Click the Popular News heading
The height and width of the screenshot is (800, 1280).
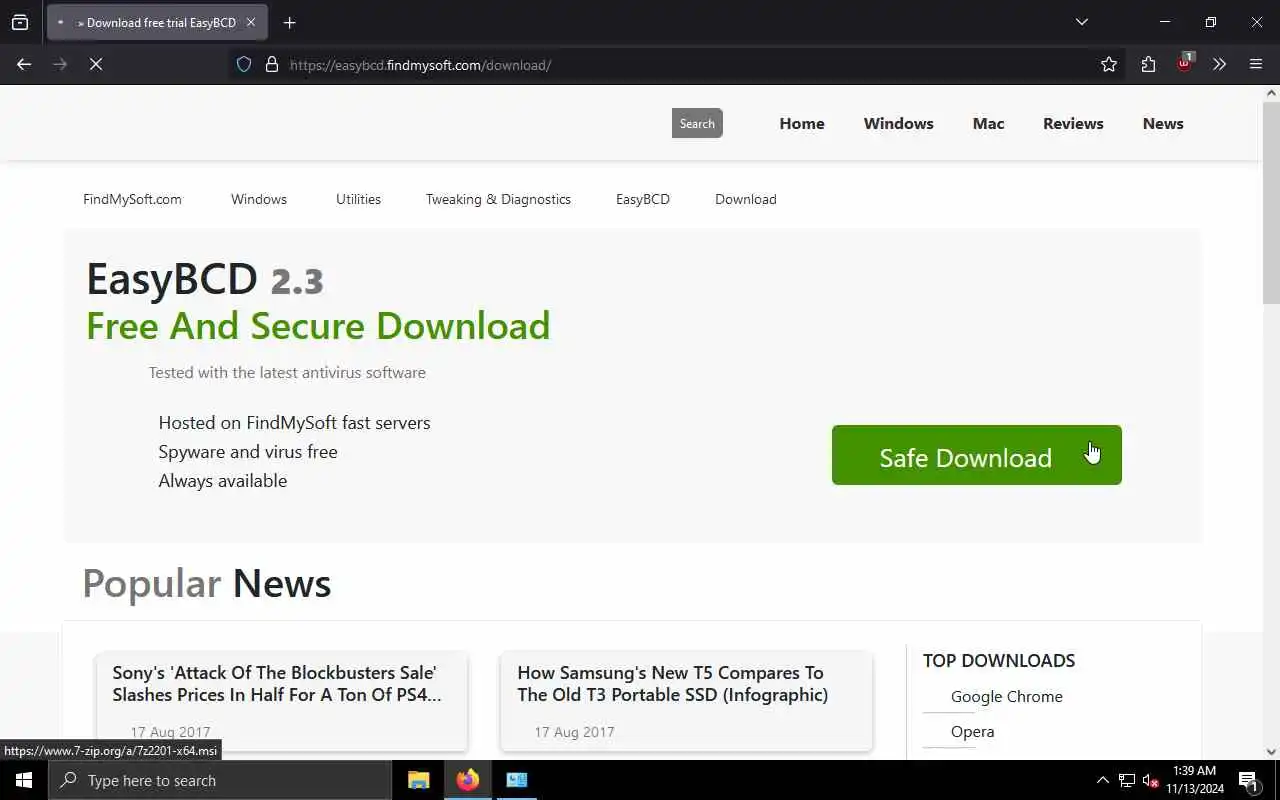206,583
